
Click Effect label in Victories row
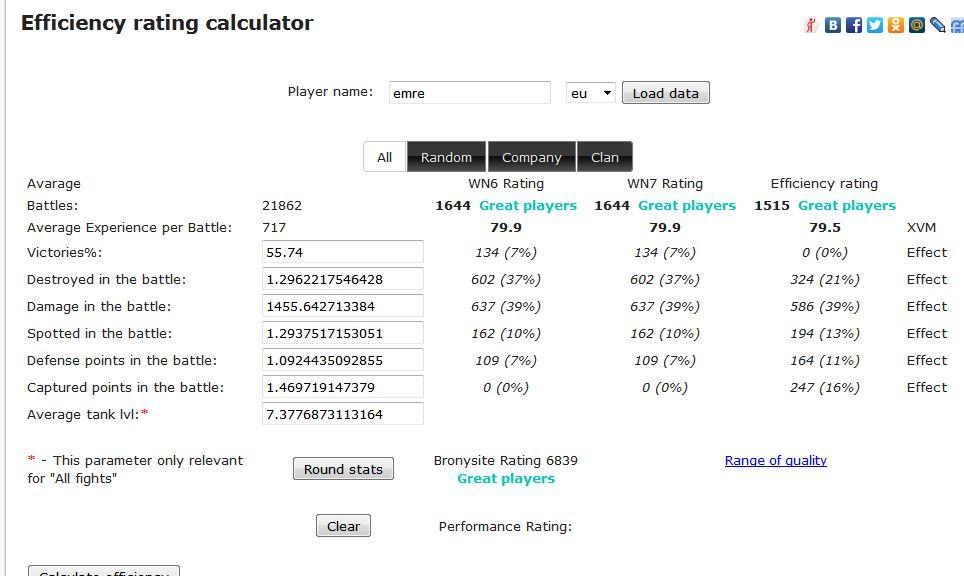pyautogui.click(x=926, y=252)
